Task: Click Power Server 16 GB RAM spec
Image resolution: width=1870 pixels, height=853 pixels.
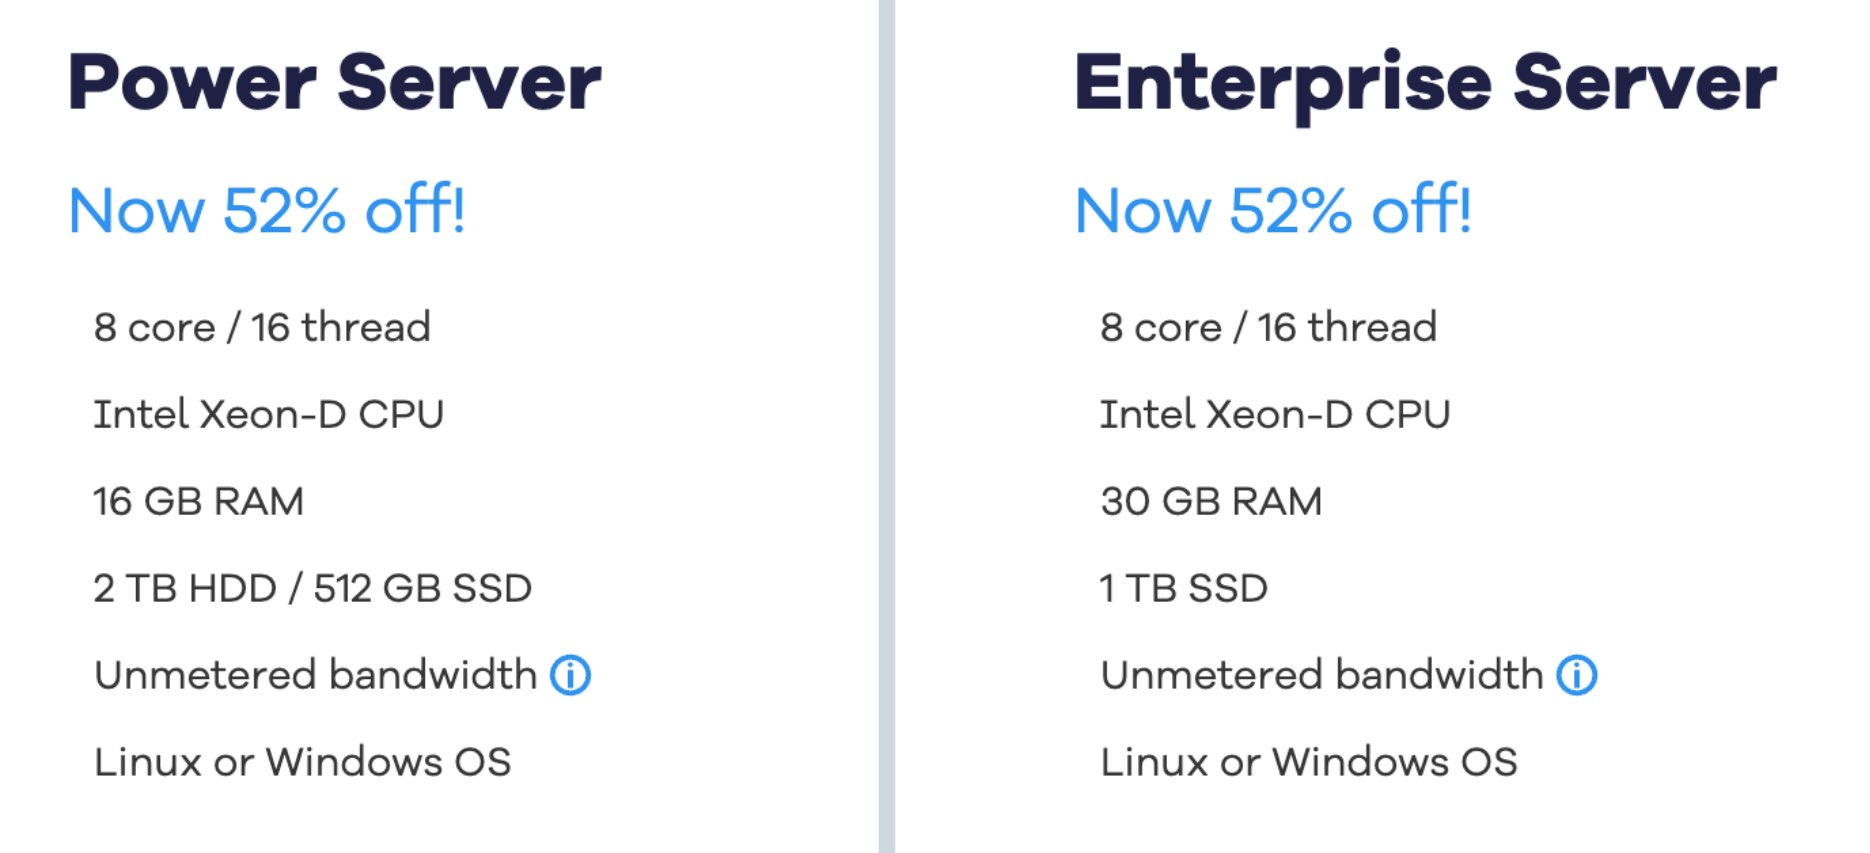Action: (198, 501)
